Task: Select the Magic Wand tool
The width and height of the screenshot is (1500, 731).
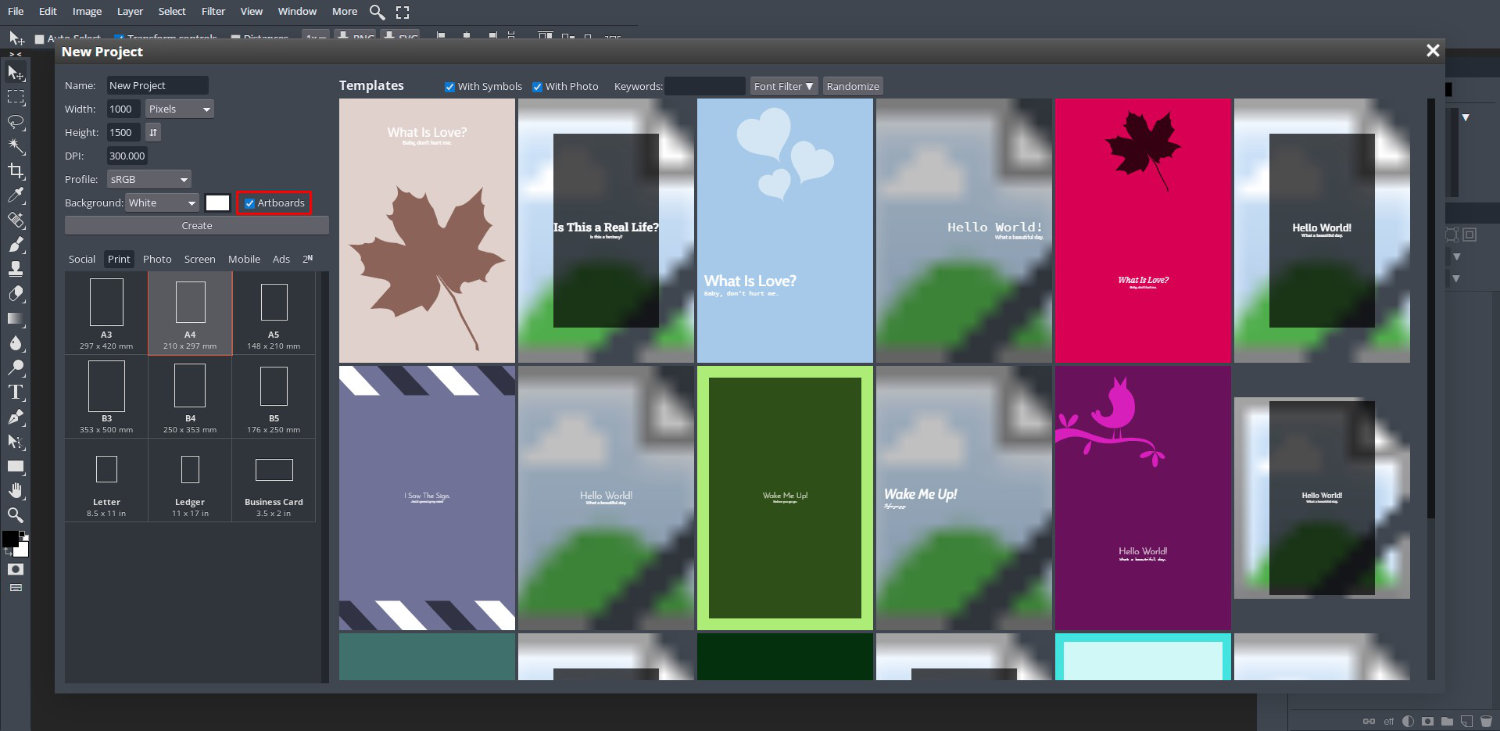Action: coord(16,146)
